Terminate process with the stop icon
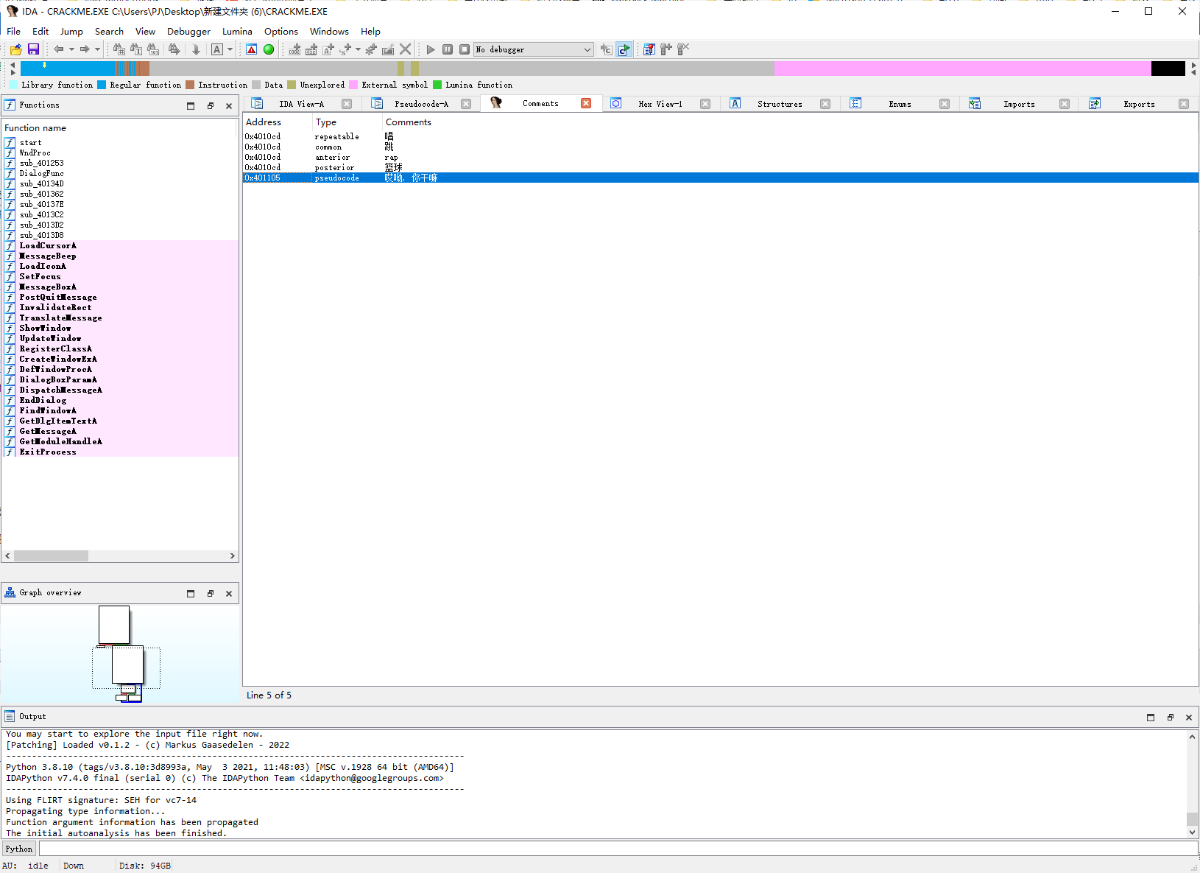This screenshot has width=1200, height=873. 464,49
